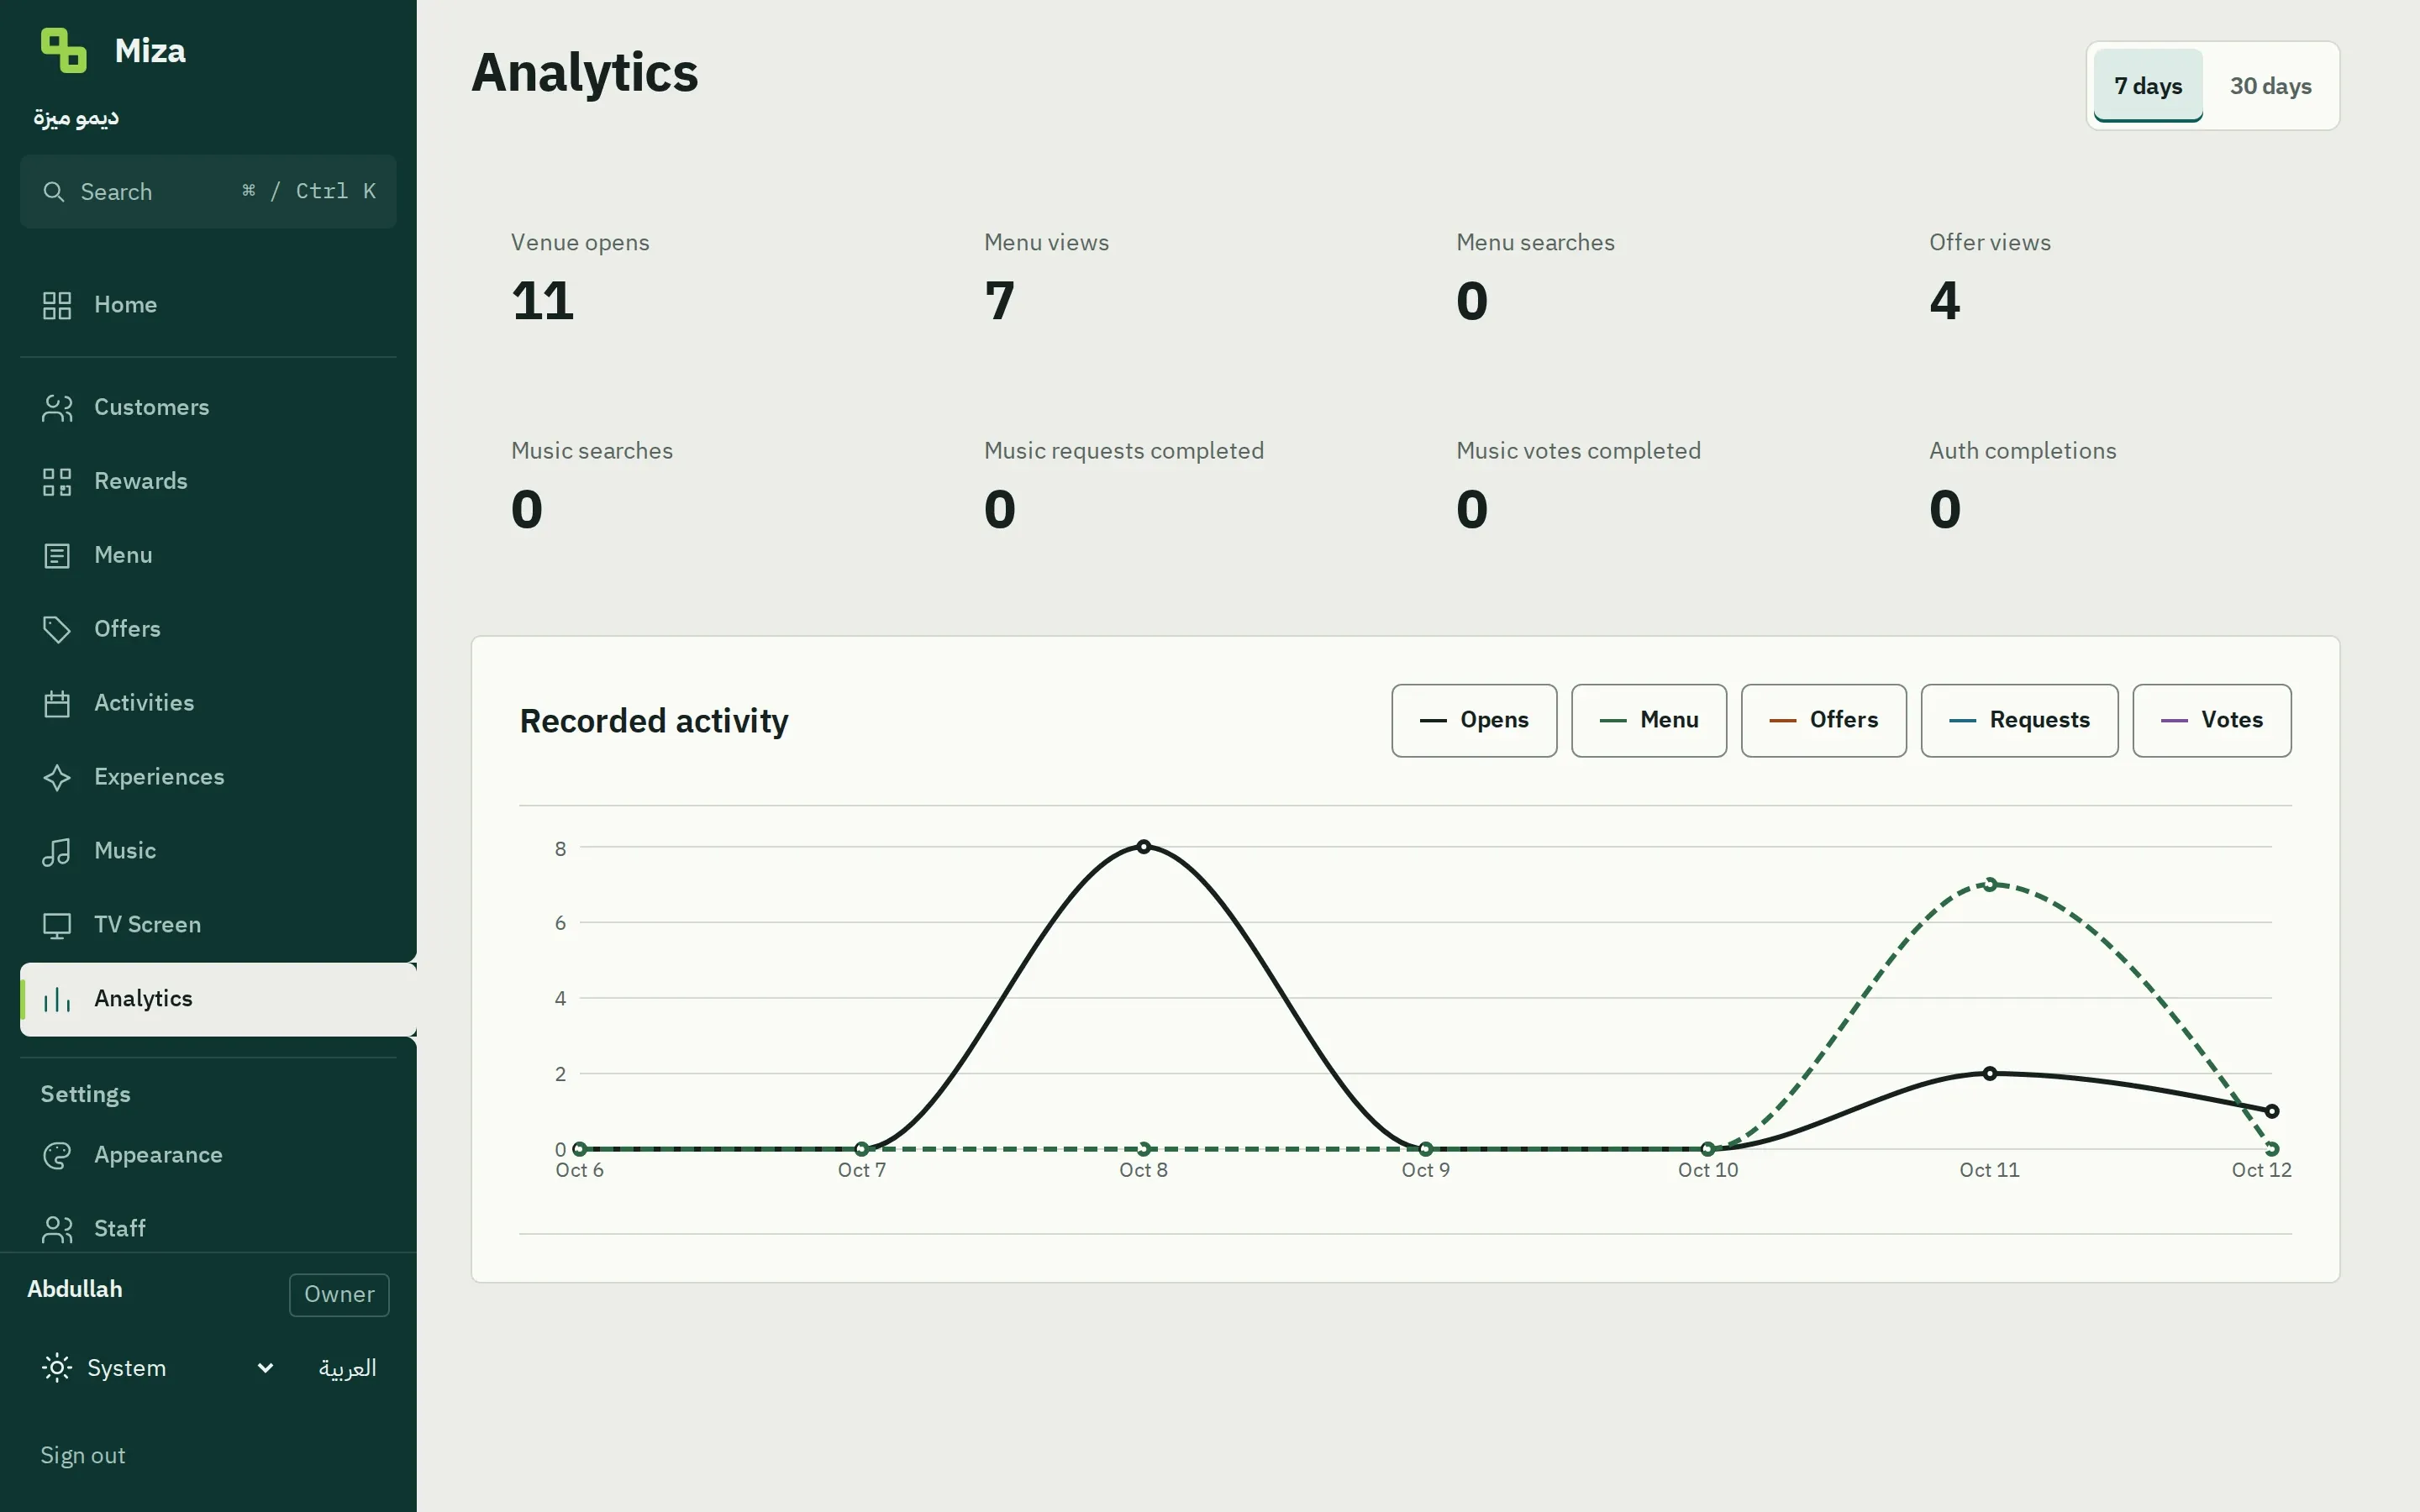Select the Analytics sidebar item
The height and width of the screenshot is (1512, 2420).
[218, 1000]
